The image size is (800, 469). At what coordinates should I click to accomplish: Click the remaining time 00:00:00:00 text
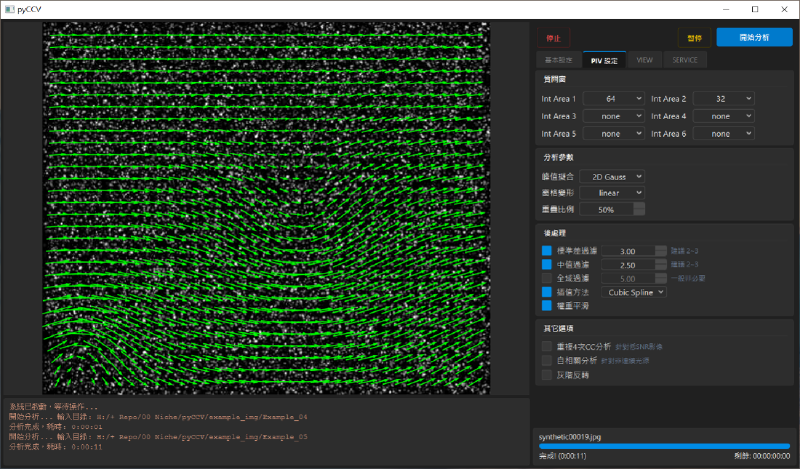pos(762,456)
